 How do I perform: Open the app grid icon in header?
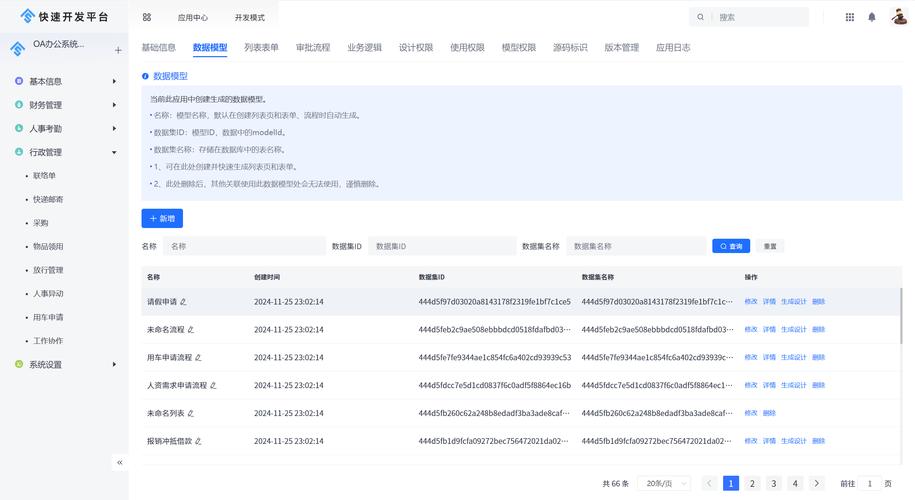pyautogui.click(x=850, y=17)
